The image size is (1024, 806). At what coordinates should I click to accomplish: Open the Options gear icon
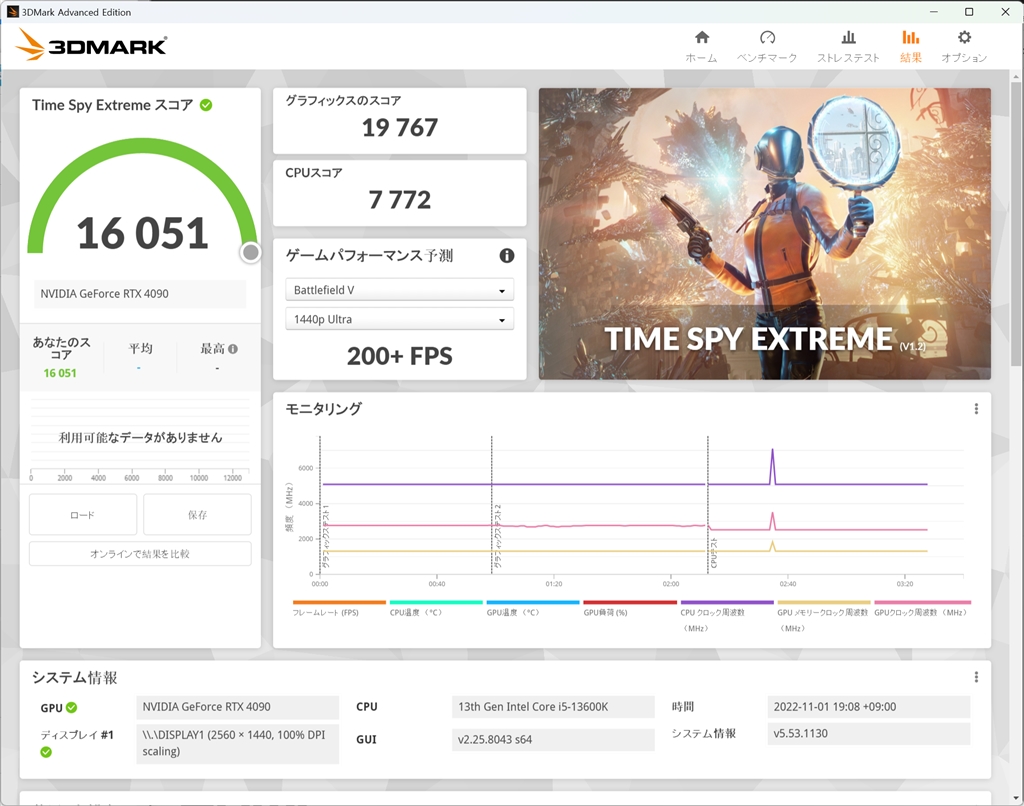(x=964, y=37)
